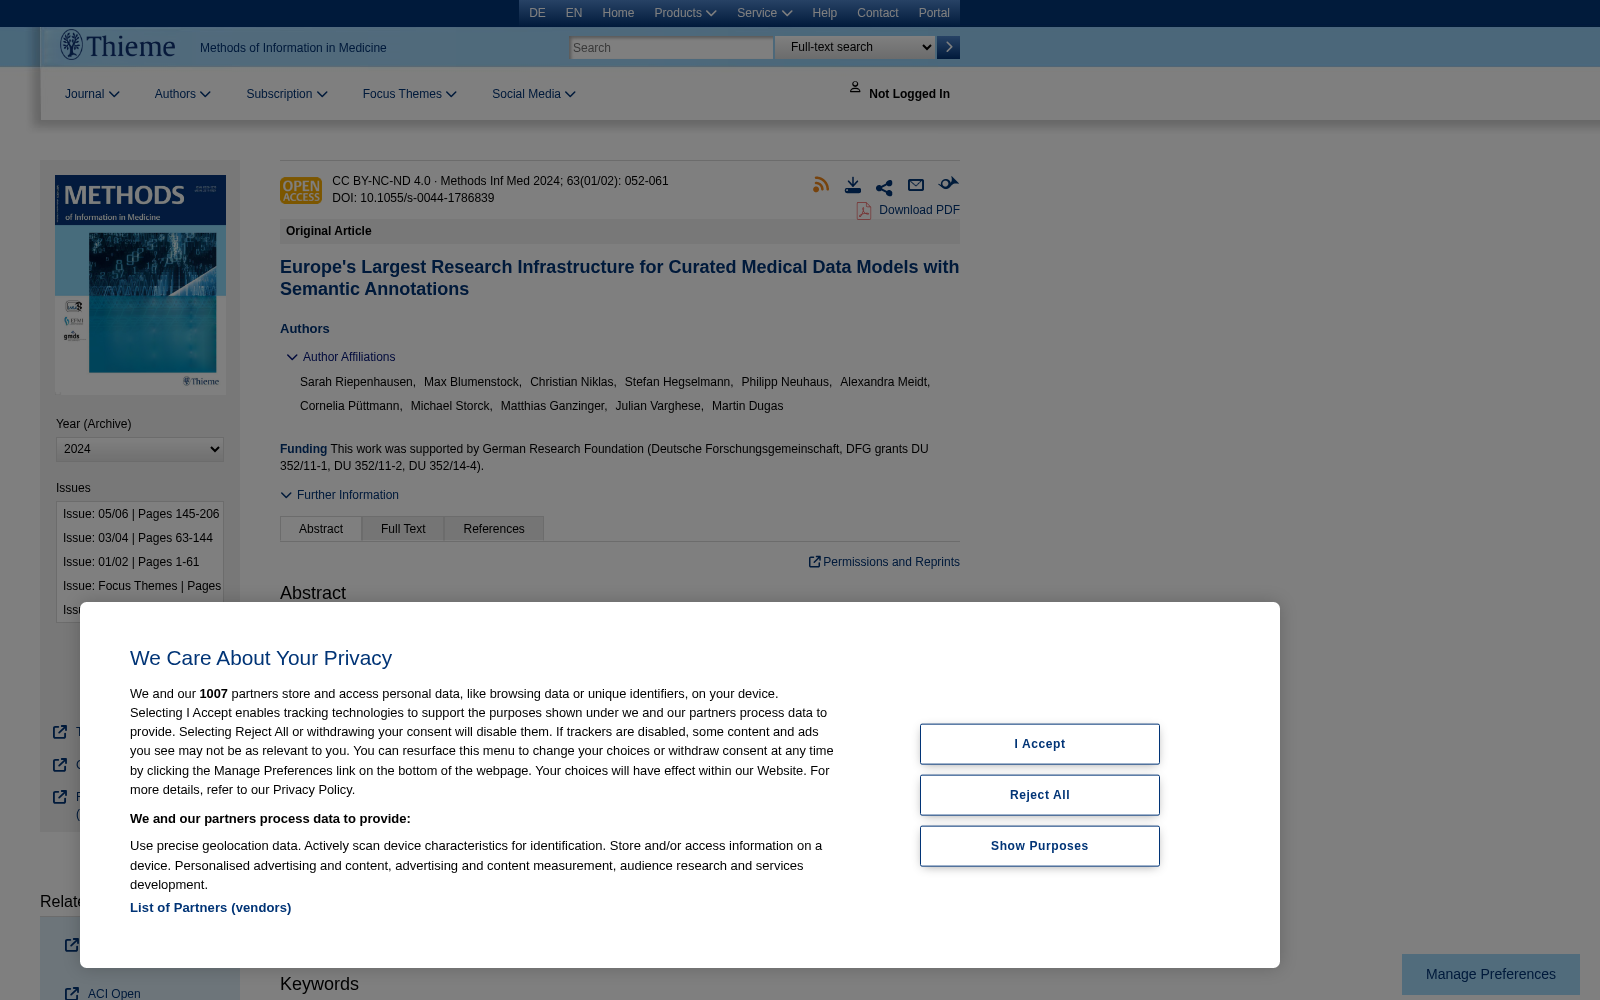Open the Products dropdown in top bar
The image size is (1600, 1000).
coord(685,13)
